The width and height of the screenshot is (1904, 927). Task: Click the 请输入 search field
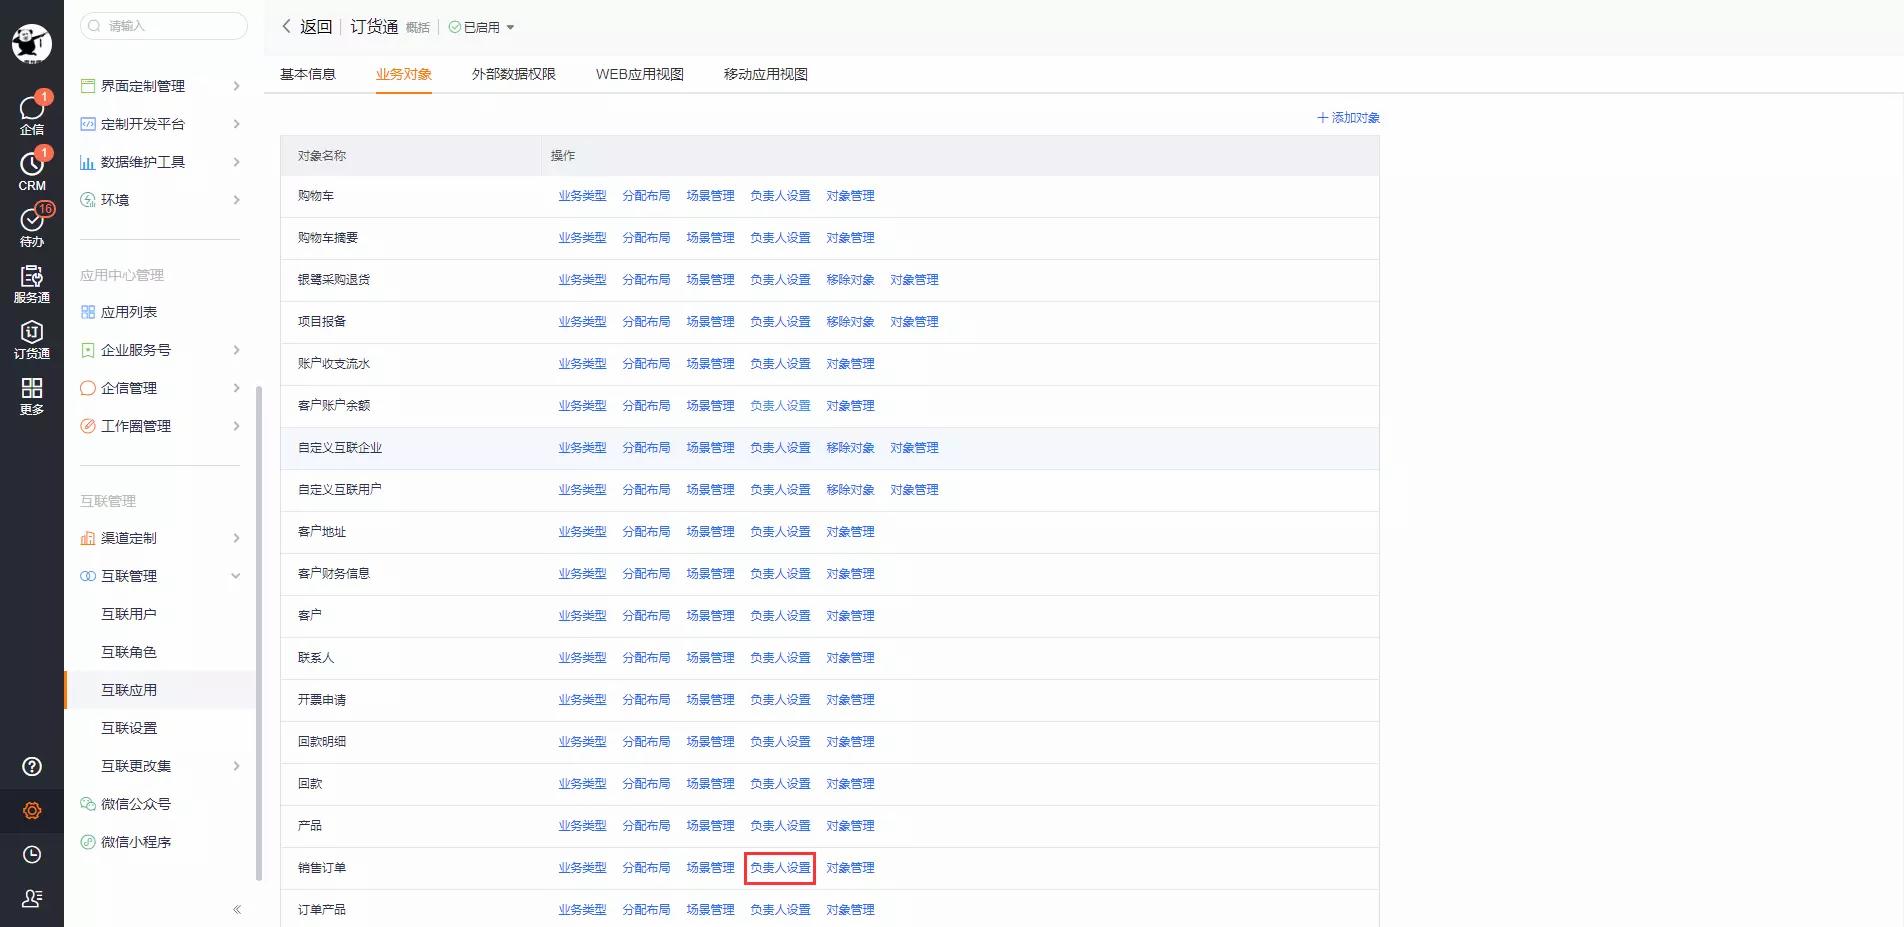(x=164, y=26)
